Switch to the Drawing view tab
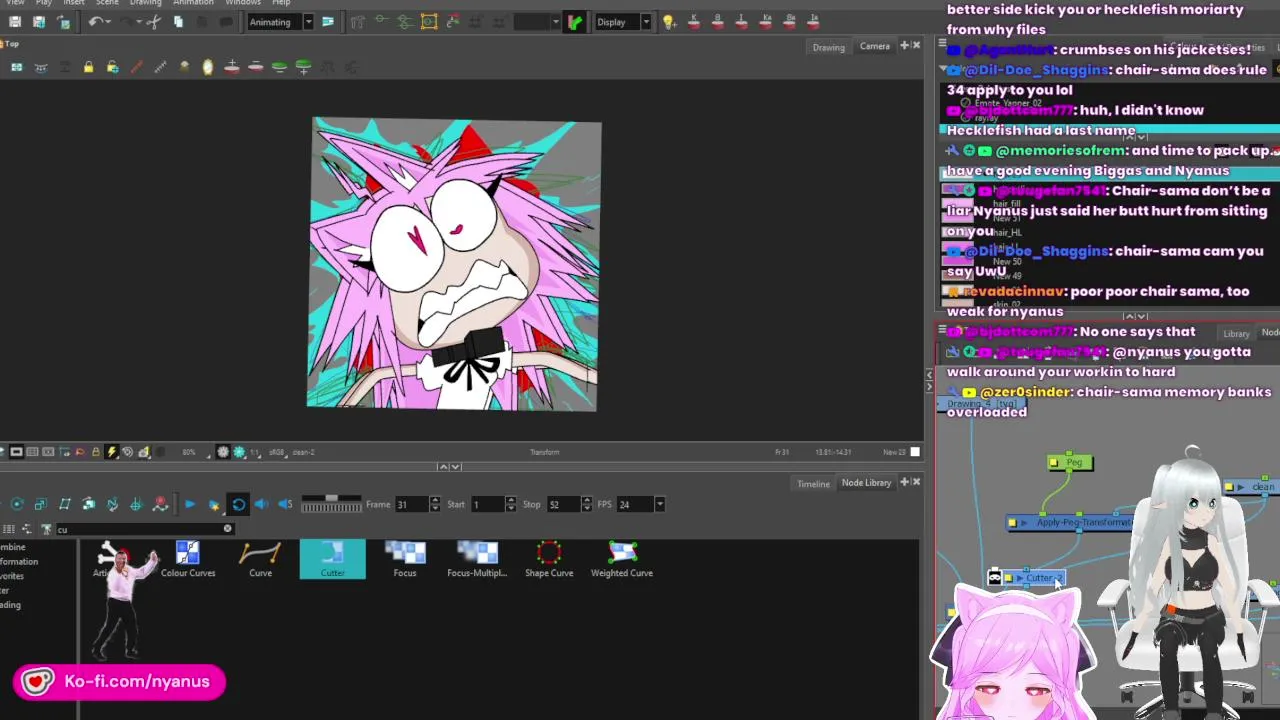1280x720 pixels. pos(828,47)
